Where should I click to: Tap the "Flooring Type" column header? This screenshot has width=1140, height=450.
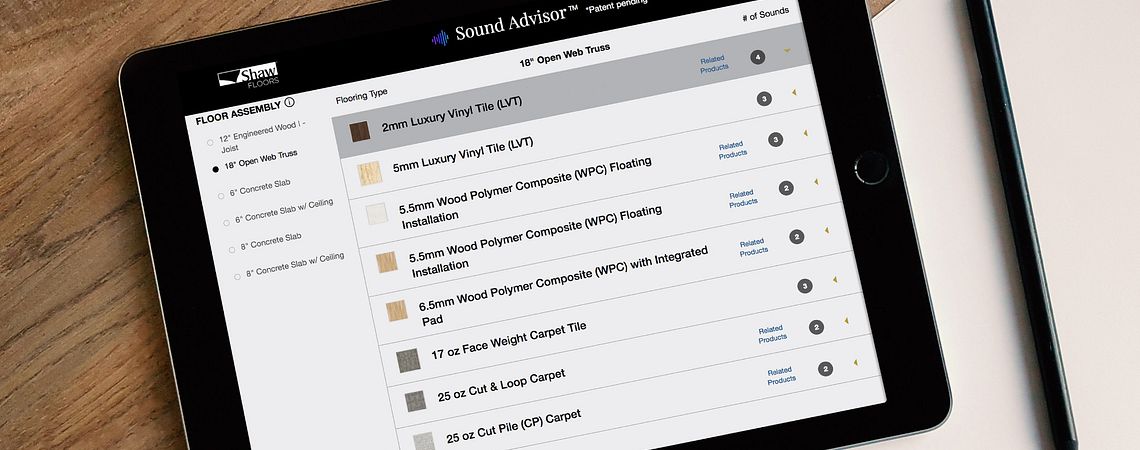tap(362, 95)
